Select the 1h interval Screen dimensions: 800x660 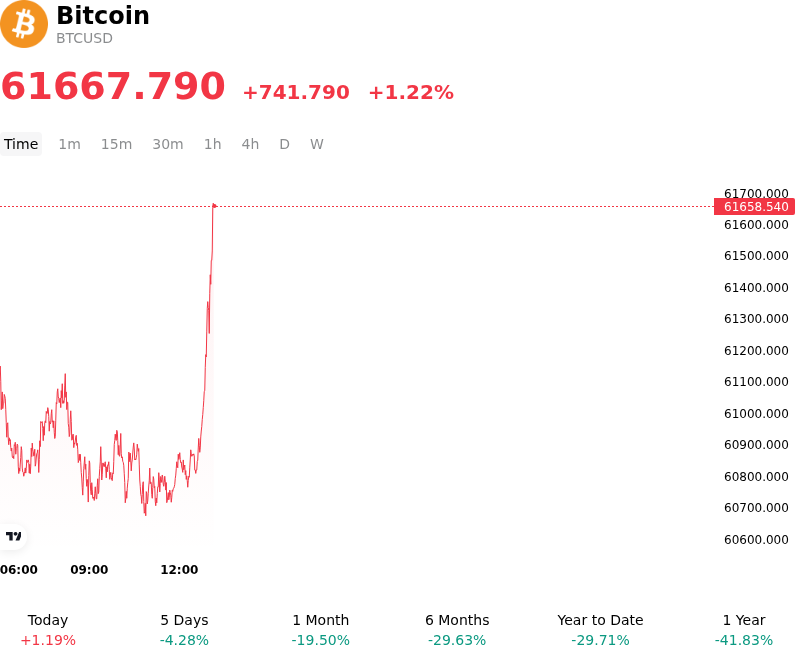213,144
